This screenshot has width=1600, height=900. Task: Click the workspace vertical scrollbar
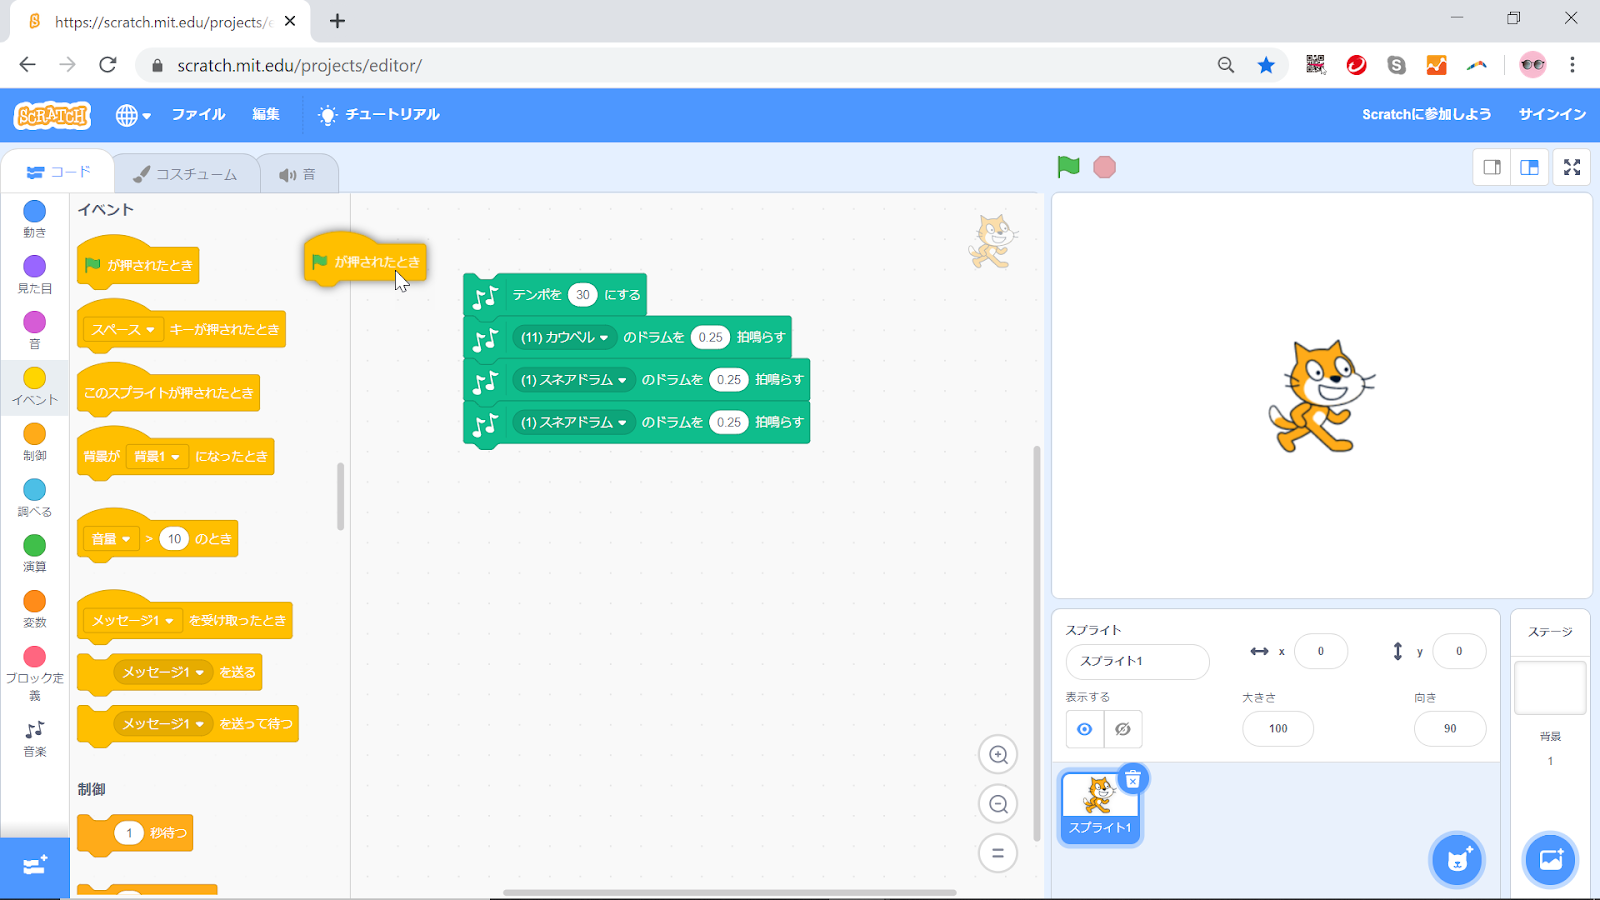tap(1037, 644)
